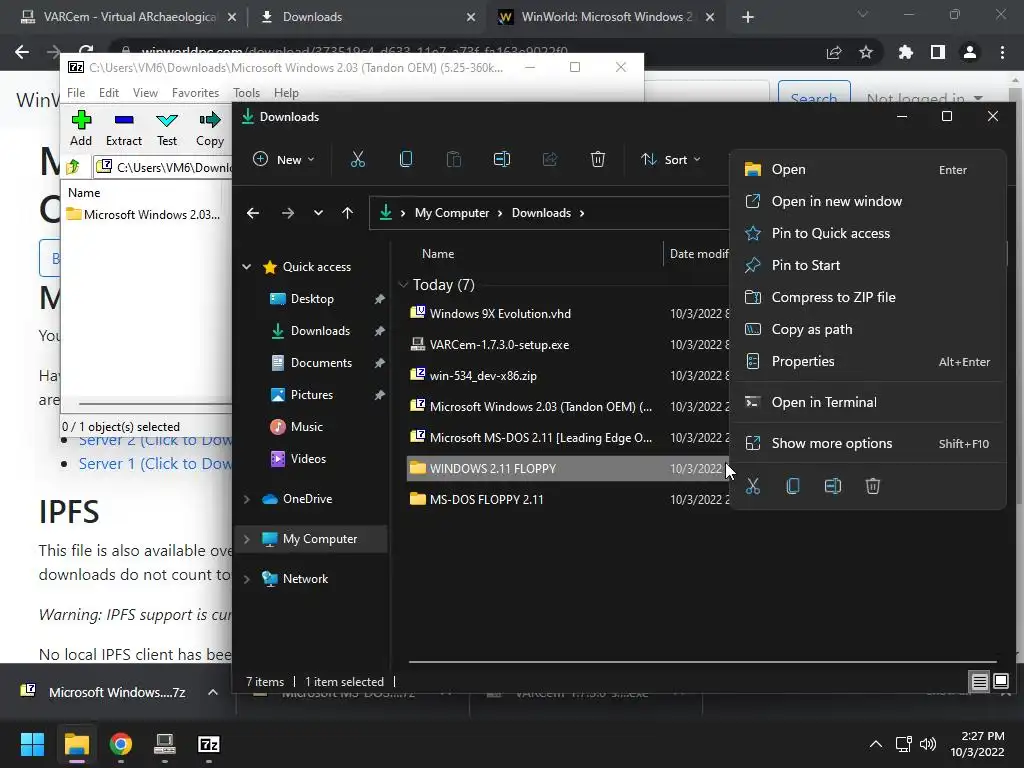Screen dimensions: 1024x768
Task: Select Pin to Quick access
Action: tap(867, 233)
